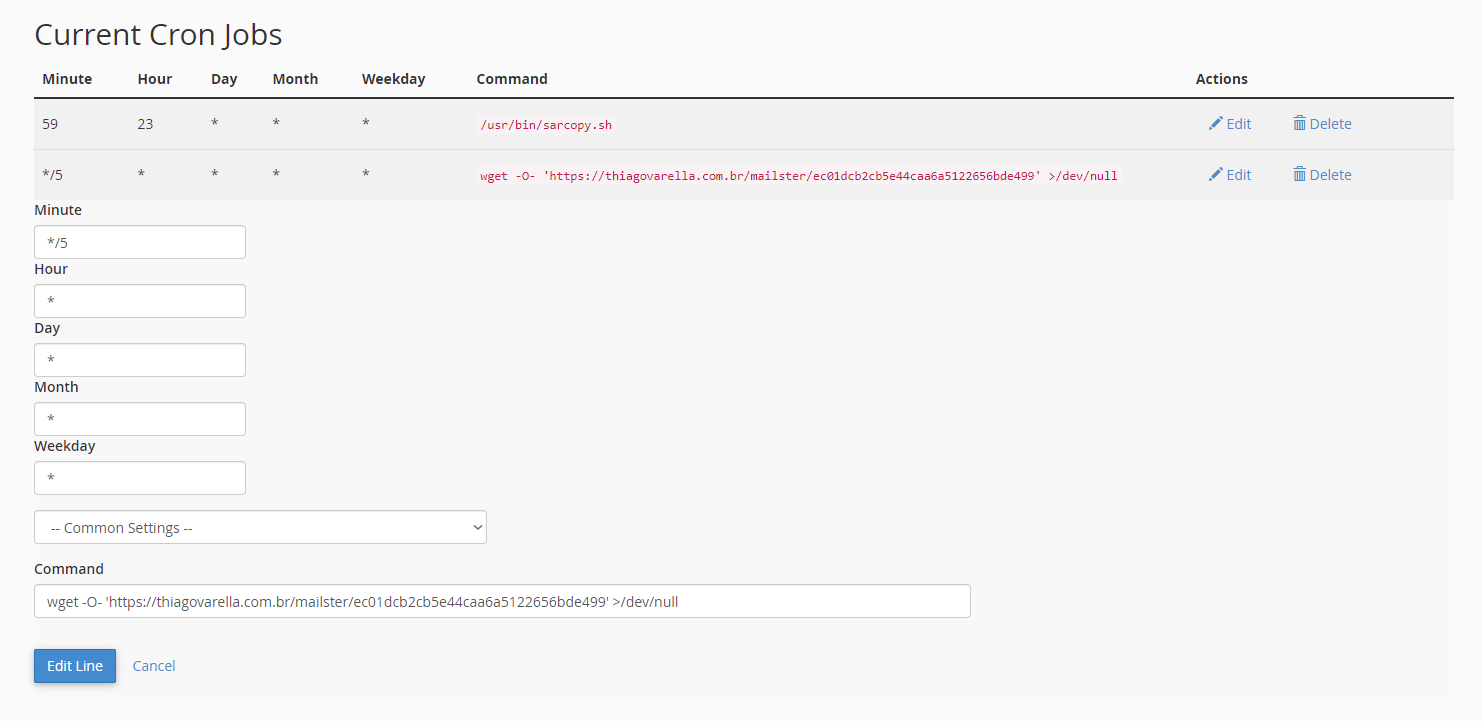
Task: Click the Command column header
Action: click(x=512, y=79)
